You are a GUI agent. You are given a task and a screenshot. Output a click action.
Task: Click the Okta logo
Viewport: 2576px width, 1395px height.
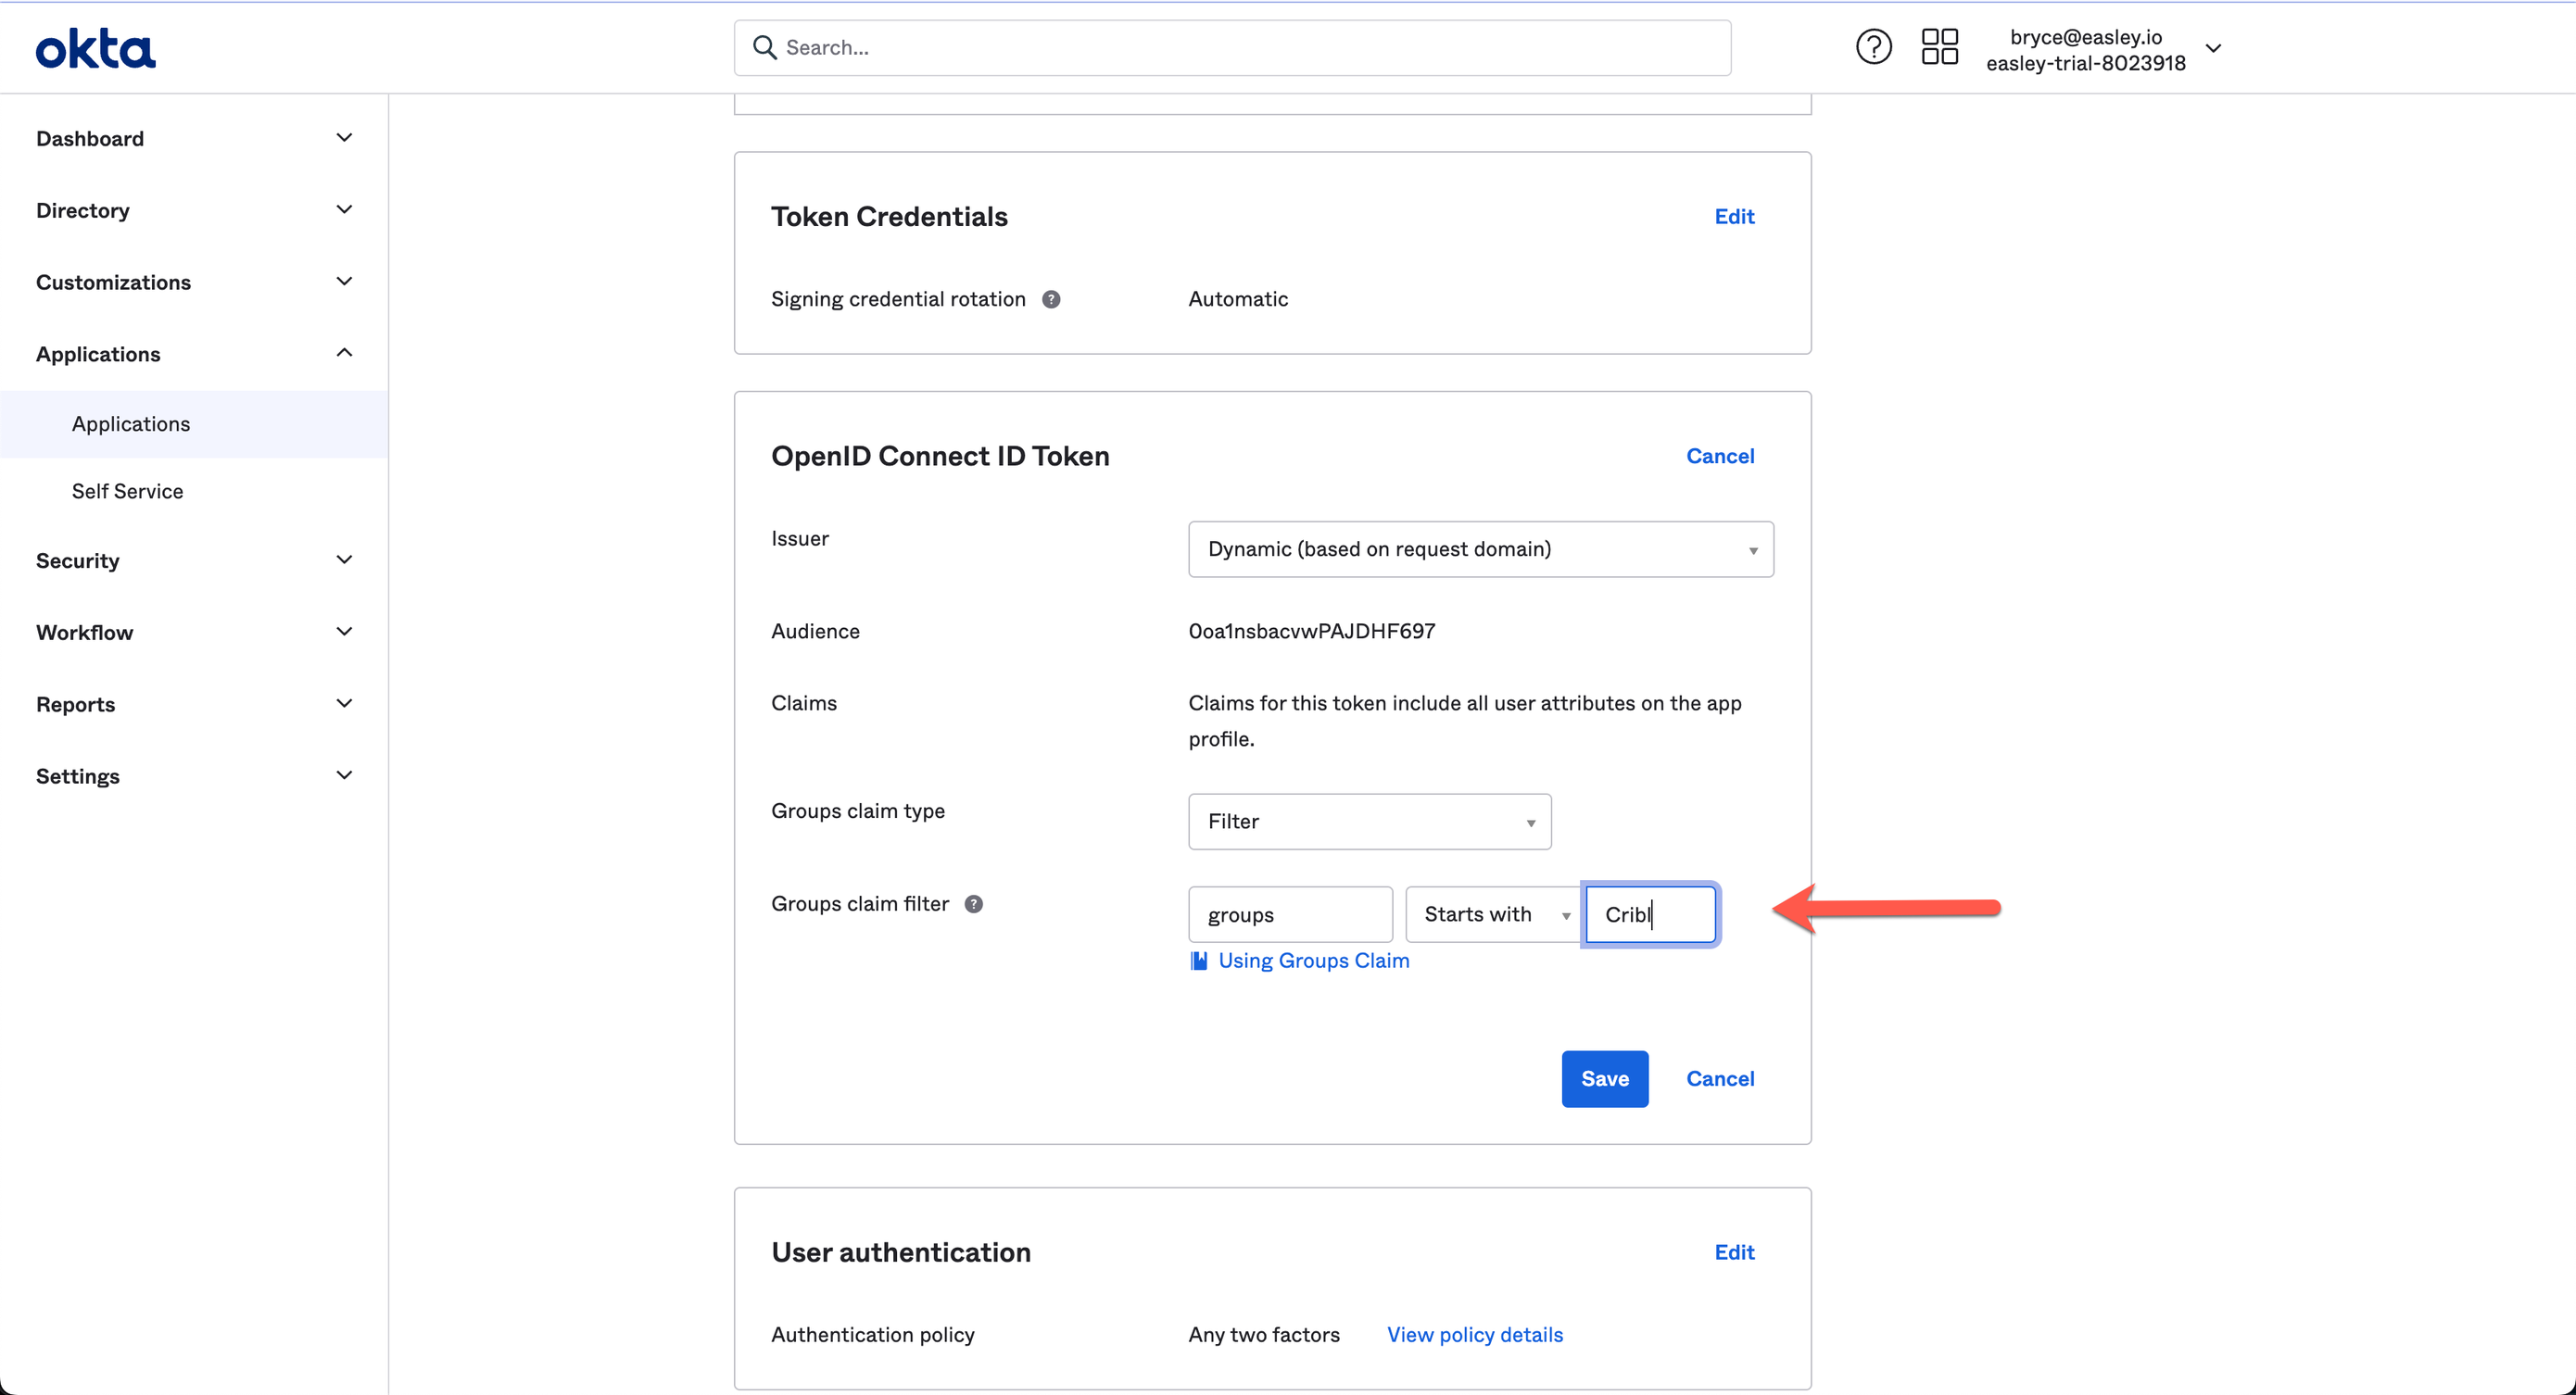[x=95, y=47]
